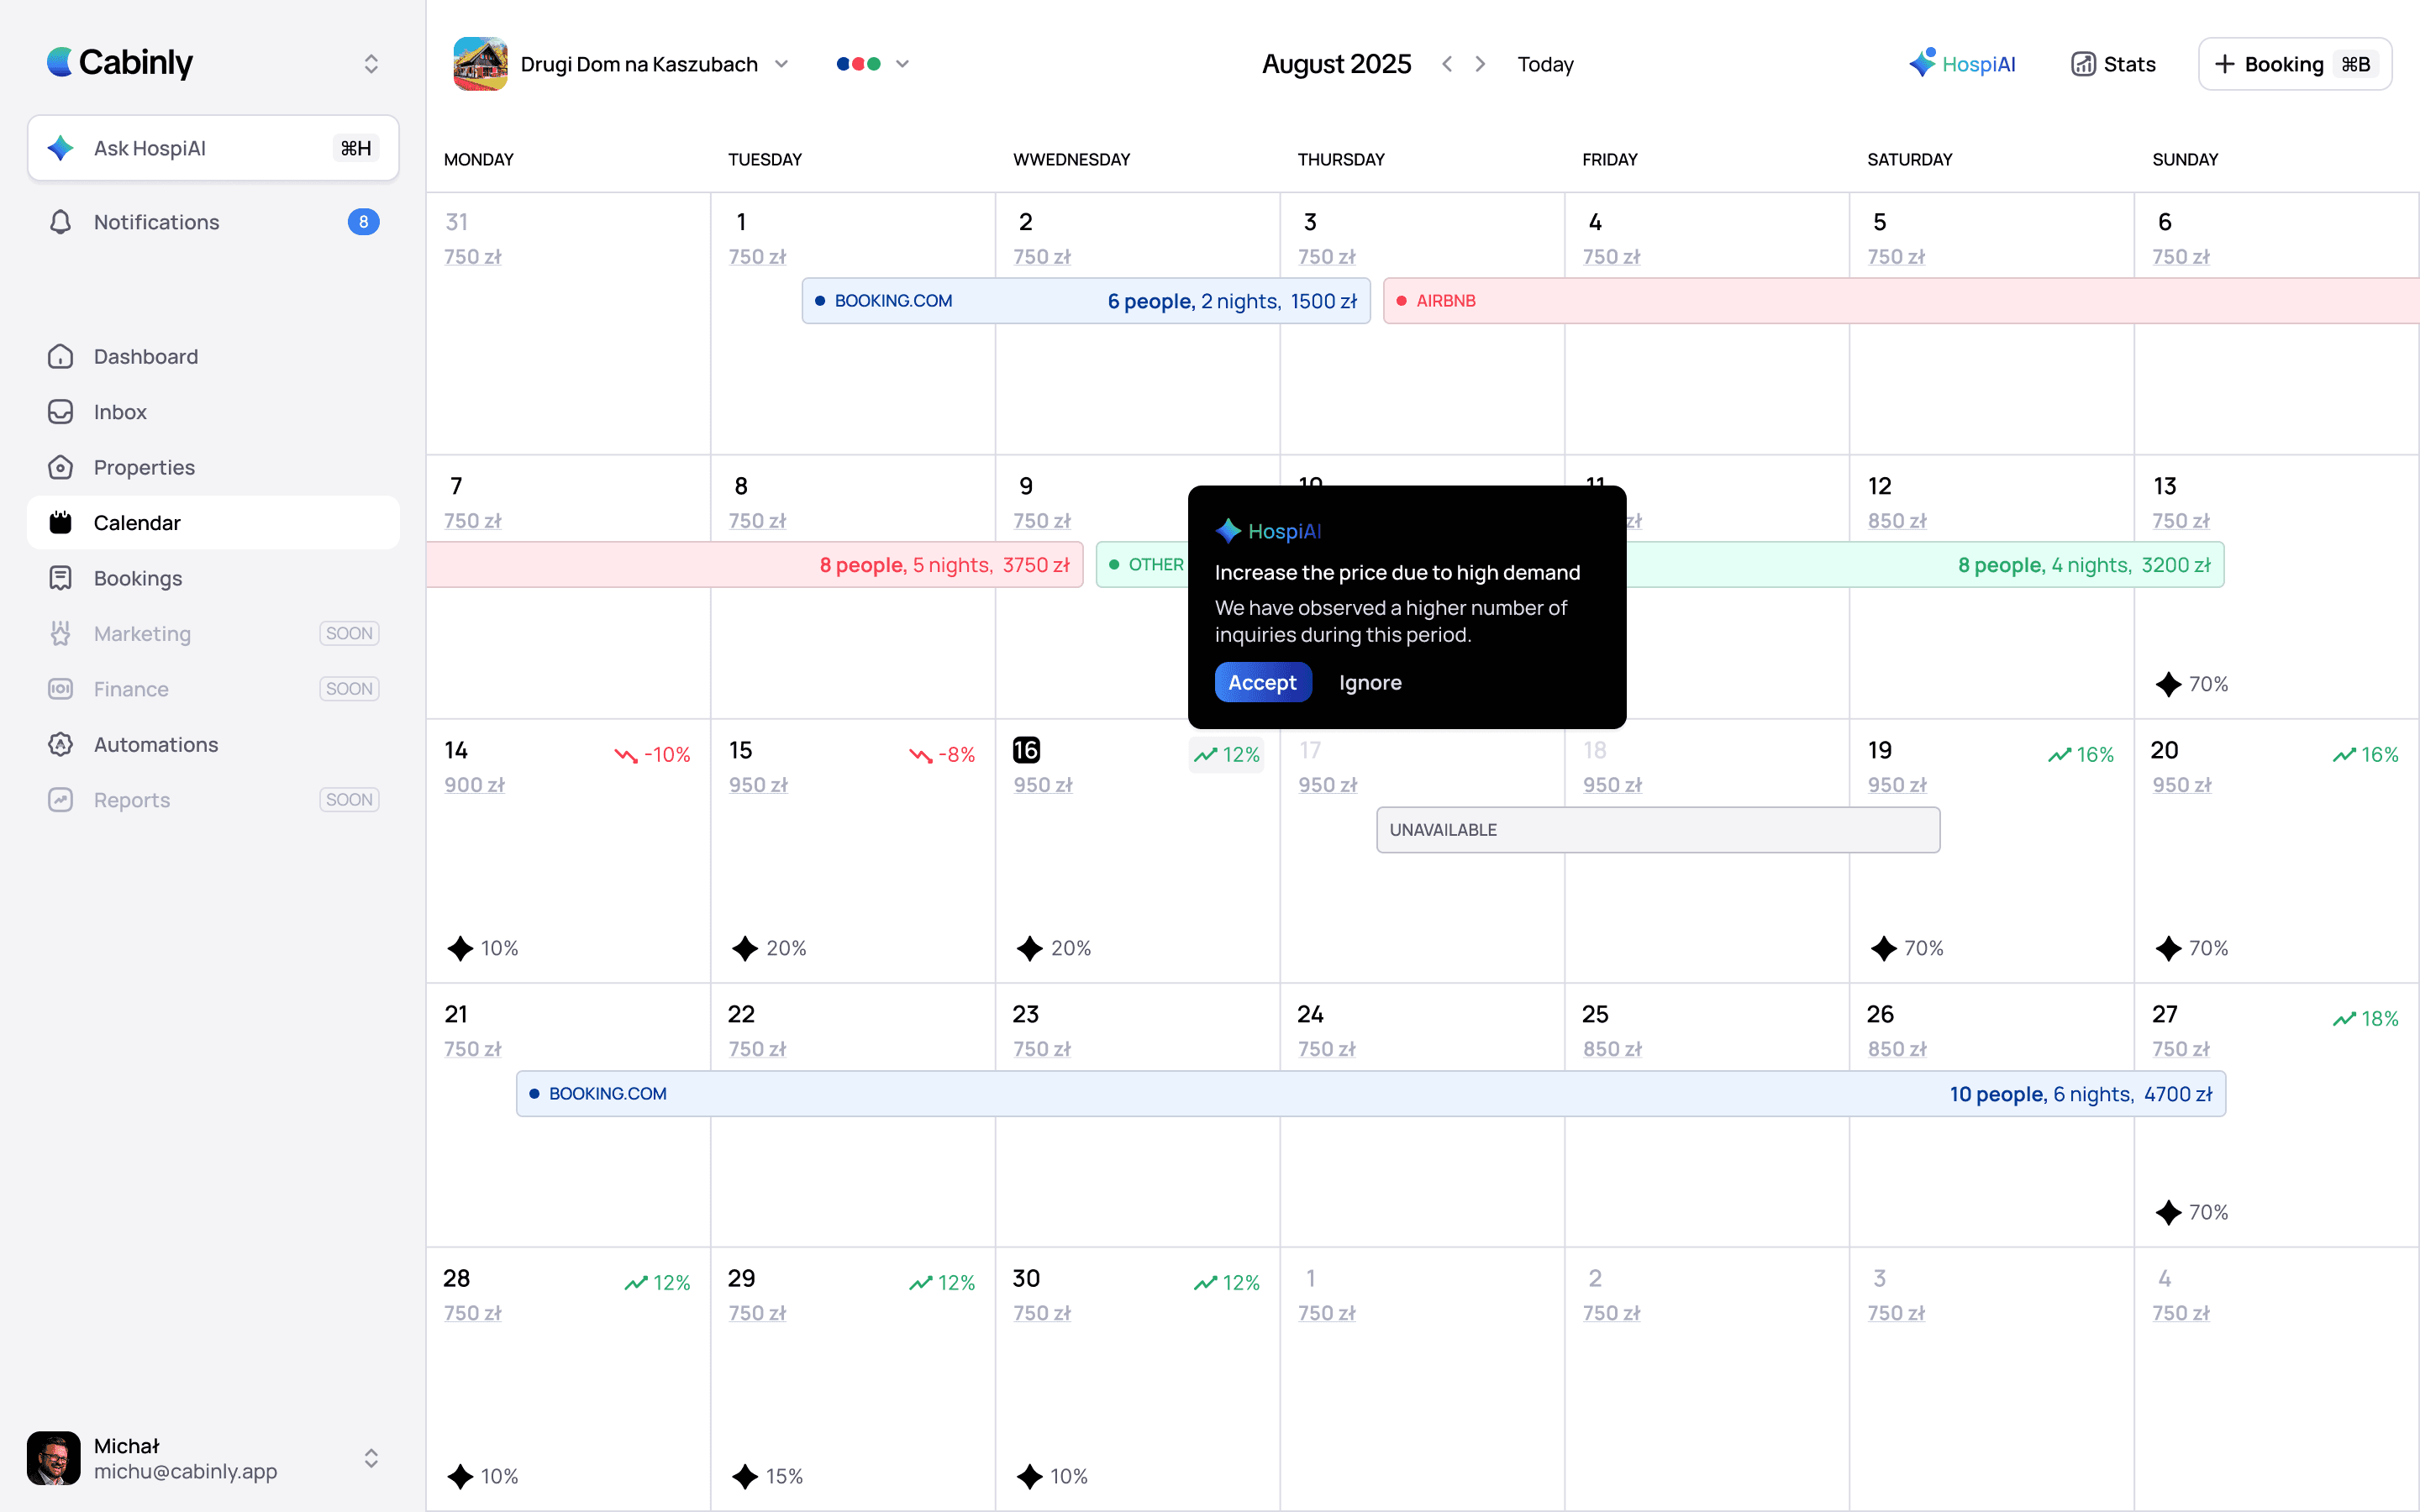Select Calendar in the sidebar

(x=137, y=523)
